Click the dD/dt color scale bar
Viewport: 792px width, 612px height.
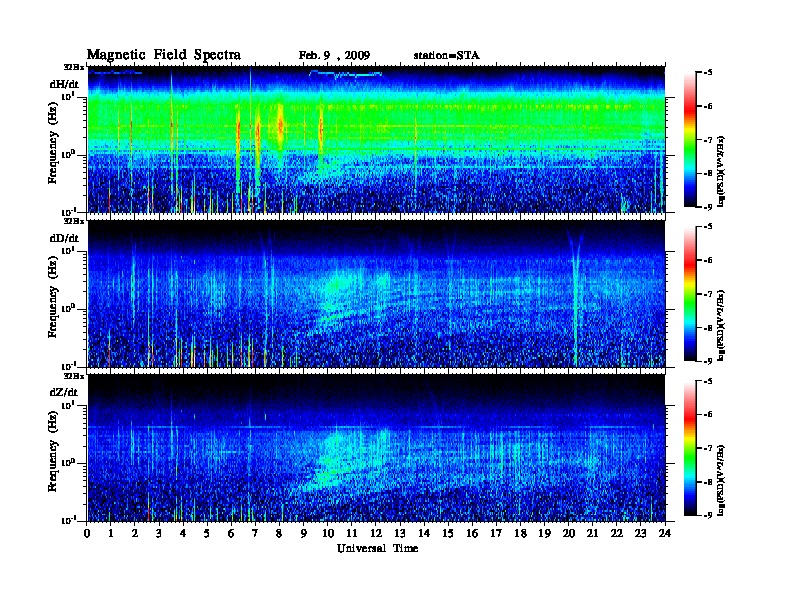(690, 294)
